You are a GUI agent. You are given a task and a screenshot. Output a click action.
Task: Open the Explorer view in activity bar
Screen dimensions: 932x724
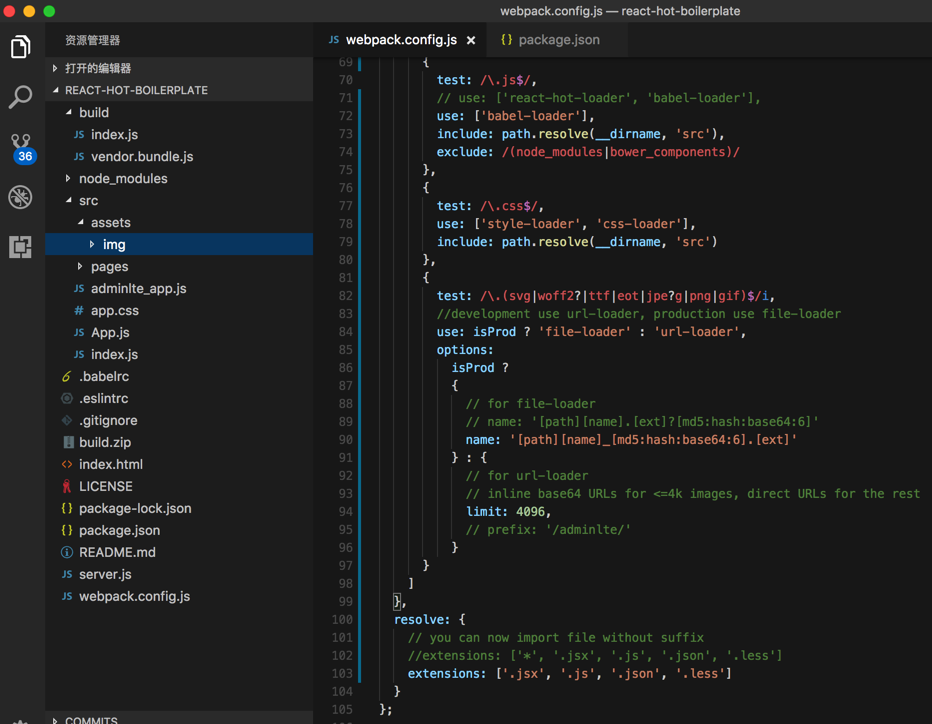(x=20, y=47)
